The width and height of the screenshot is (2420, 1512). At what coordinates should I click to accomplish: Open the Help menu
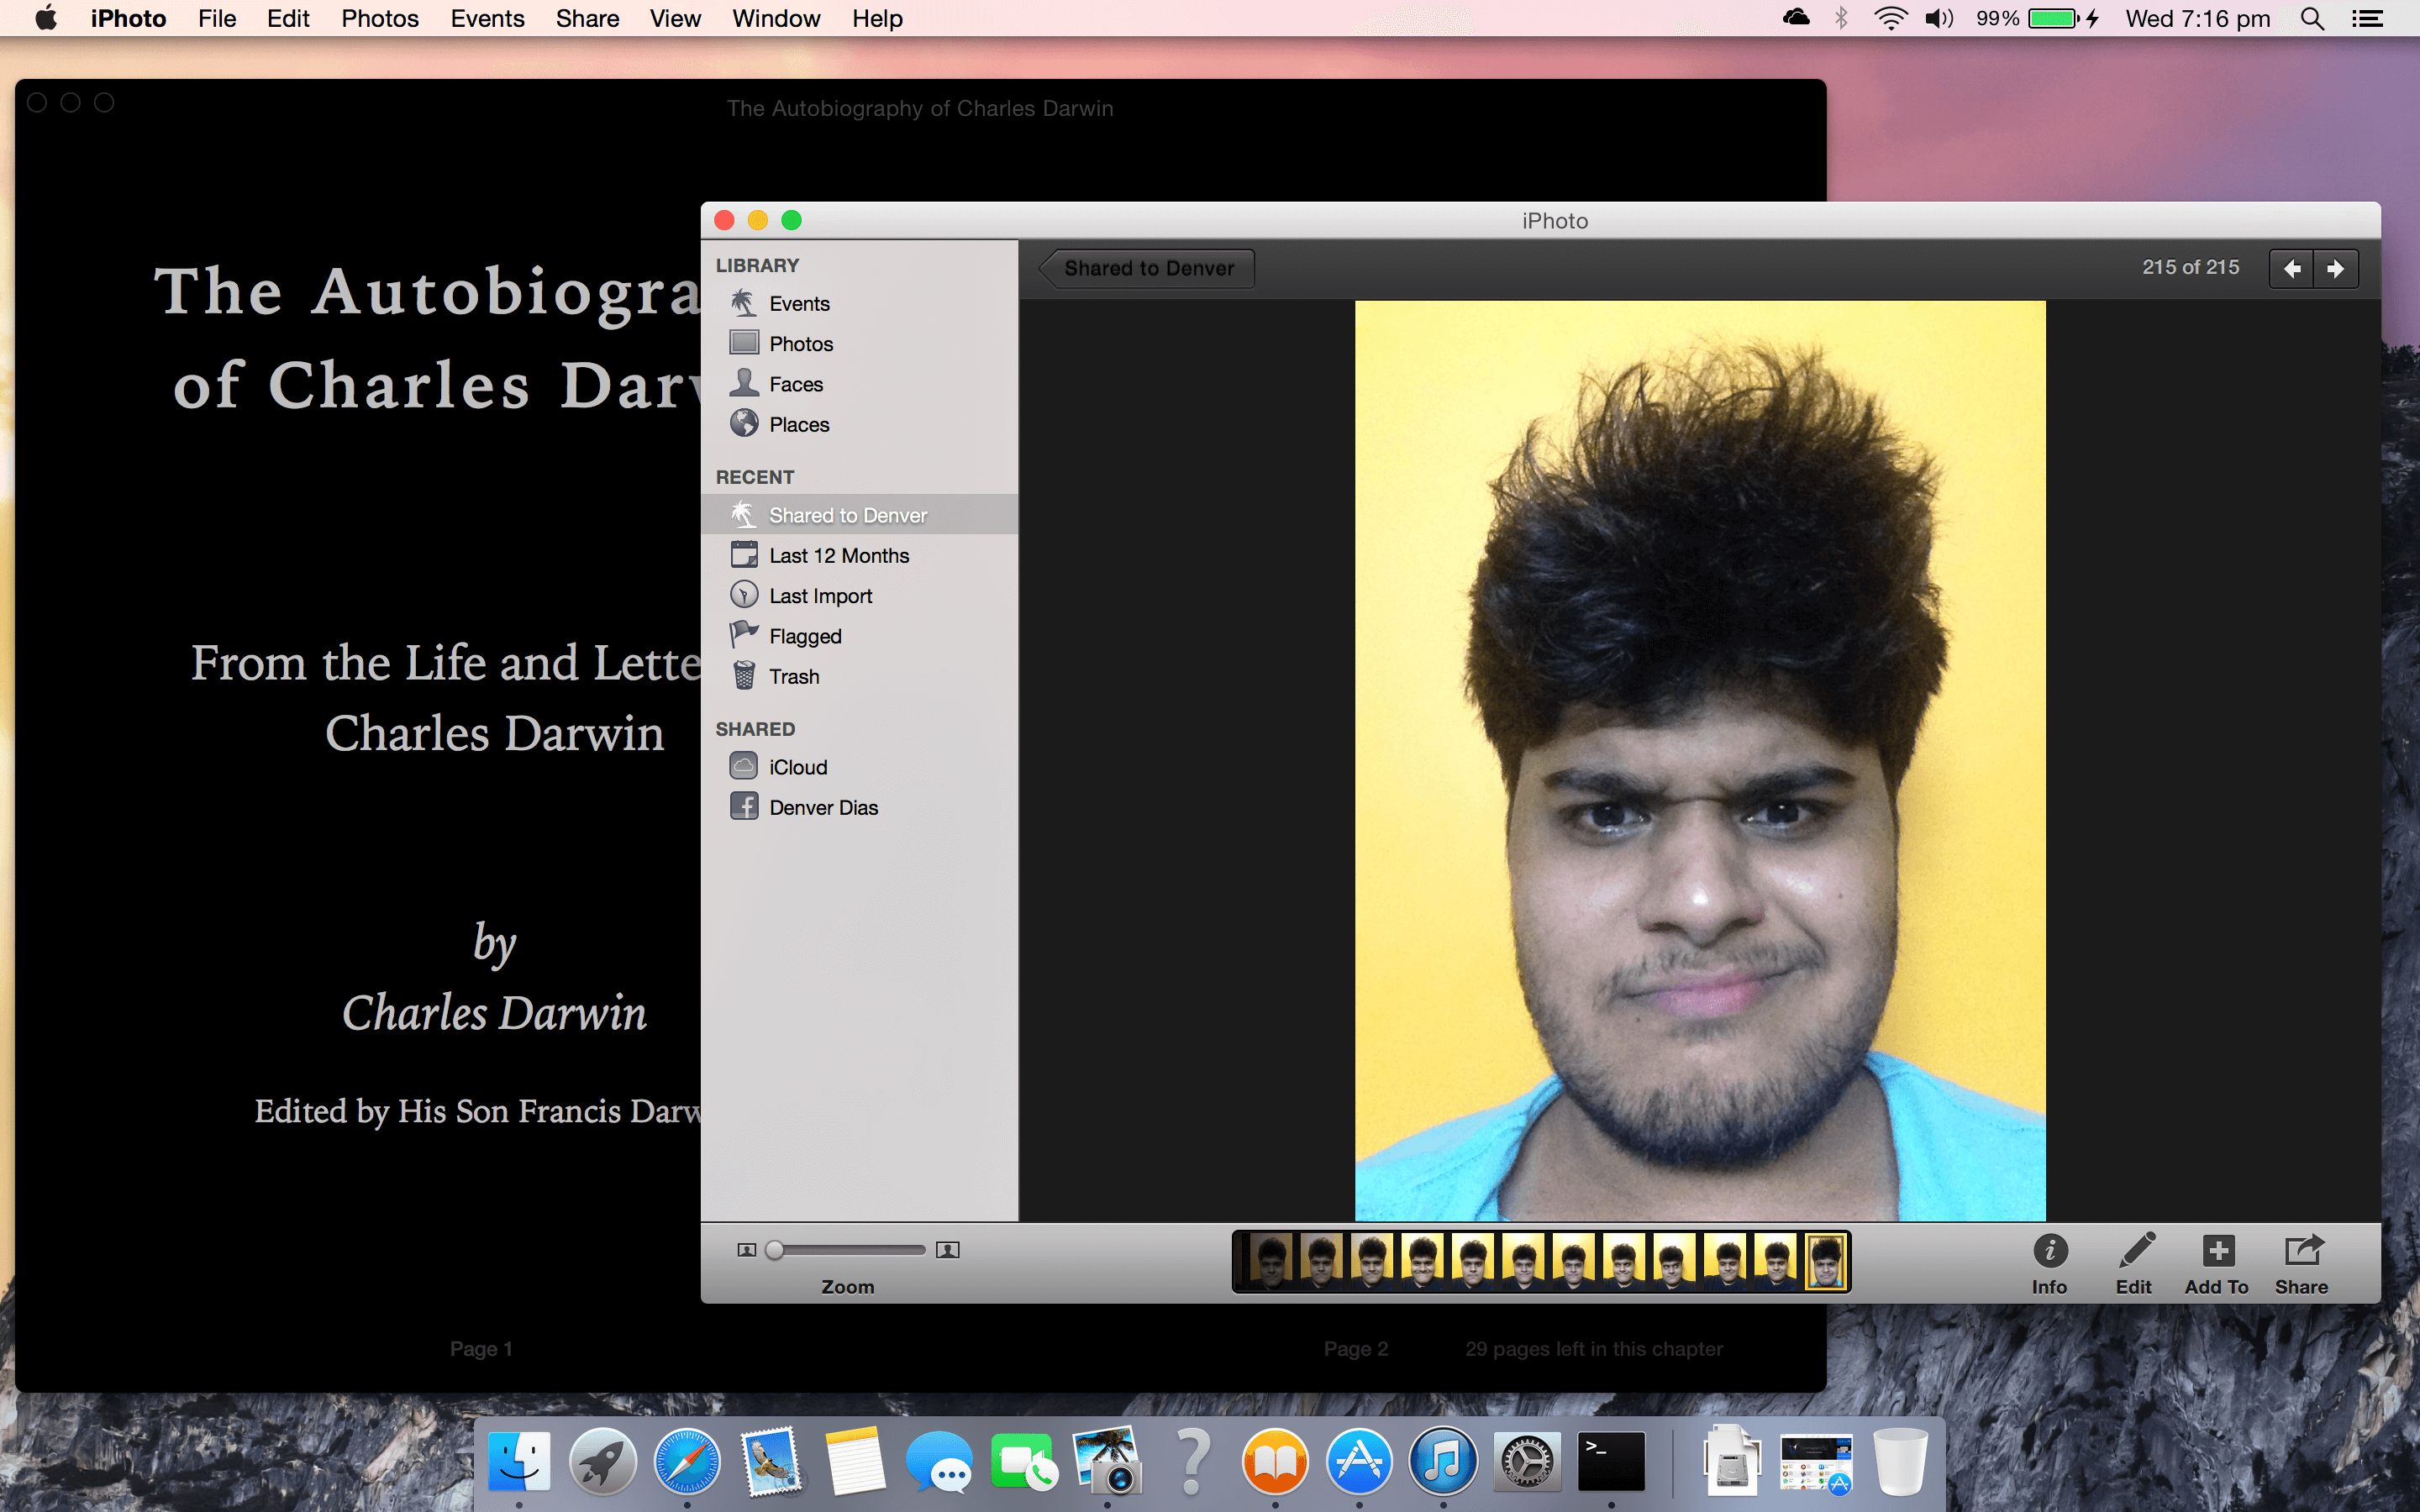pyautogui.click(x=877, y=18)
